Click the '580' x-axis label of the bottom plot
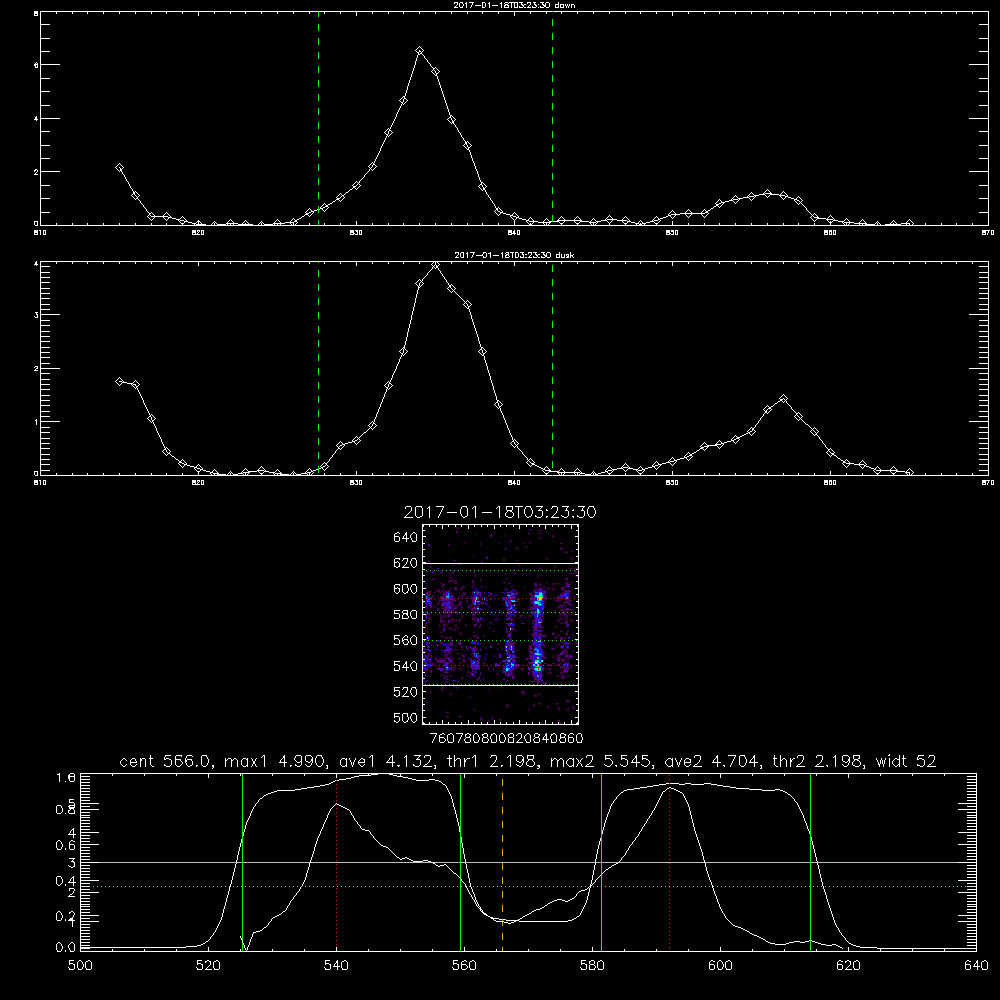The width and height of the screenshot is (1000, 1000). tap(592, 966)
